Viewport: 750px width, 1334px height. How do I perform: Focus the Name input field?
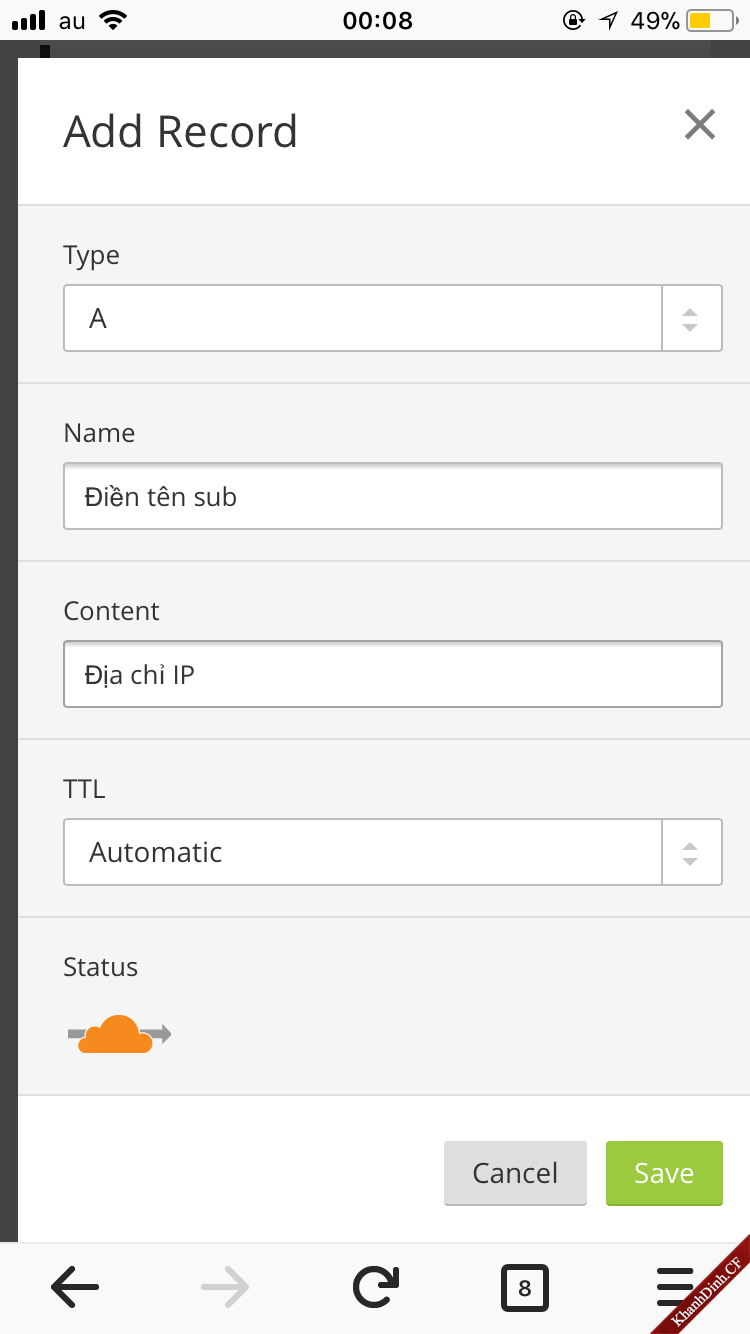[x=392, y=496]
